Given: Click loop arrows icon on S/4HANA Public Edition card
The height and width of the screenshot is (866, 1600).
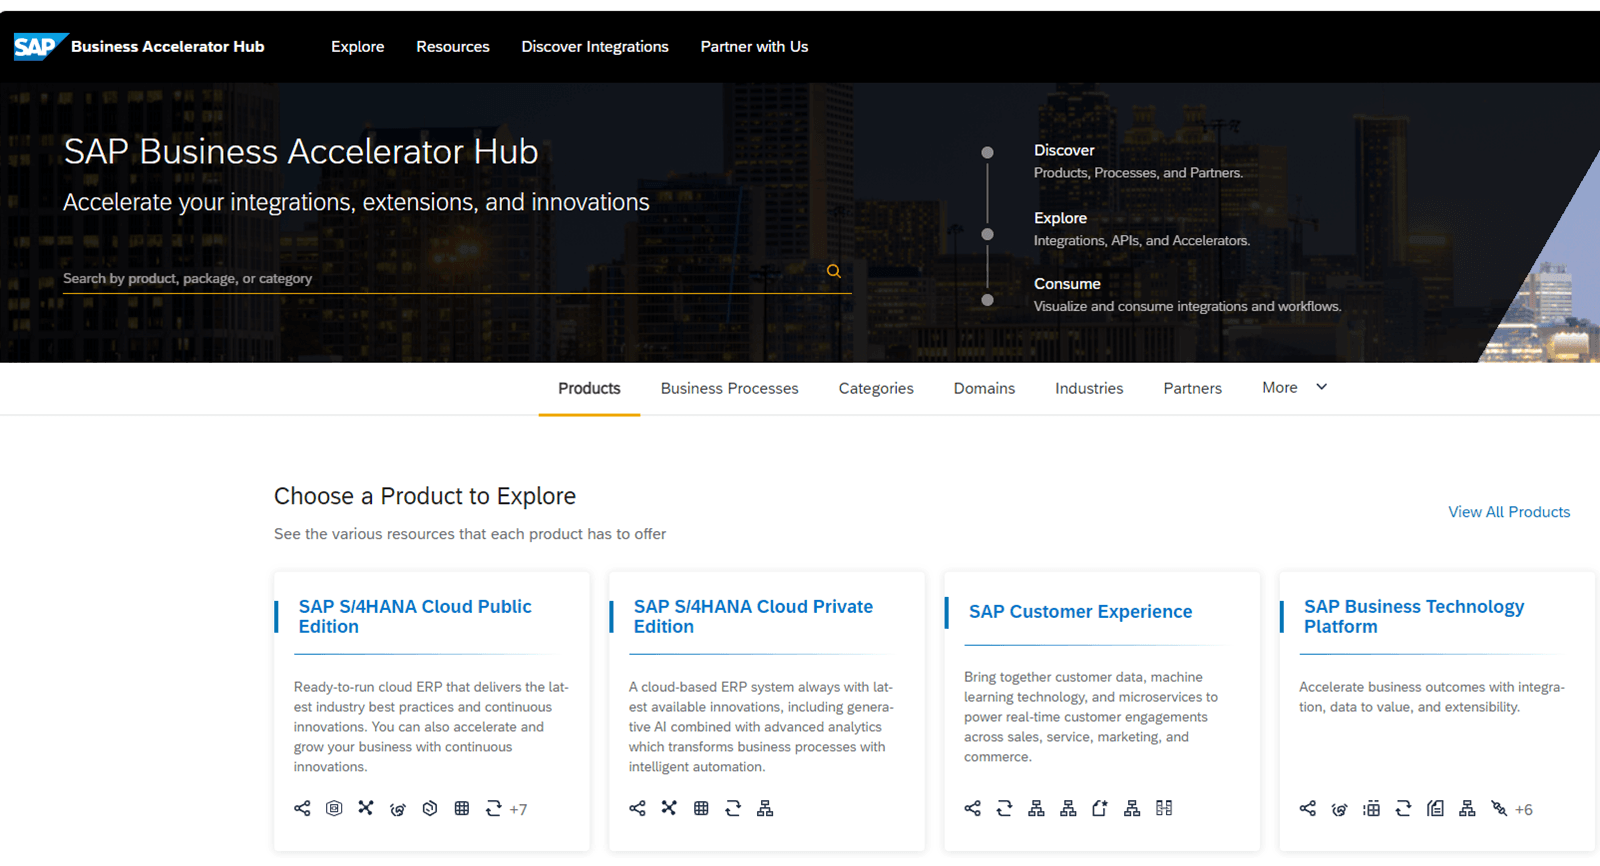Looking at the screenshot, I should pyautogui.click(x=493, y=808).
